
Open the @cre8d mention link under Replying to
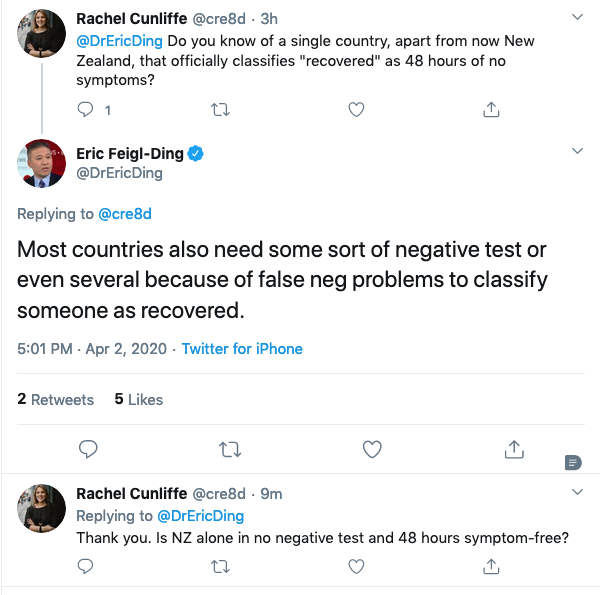tap(124, 214)
